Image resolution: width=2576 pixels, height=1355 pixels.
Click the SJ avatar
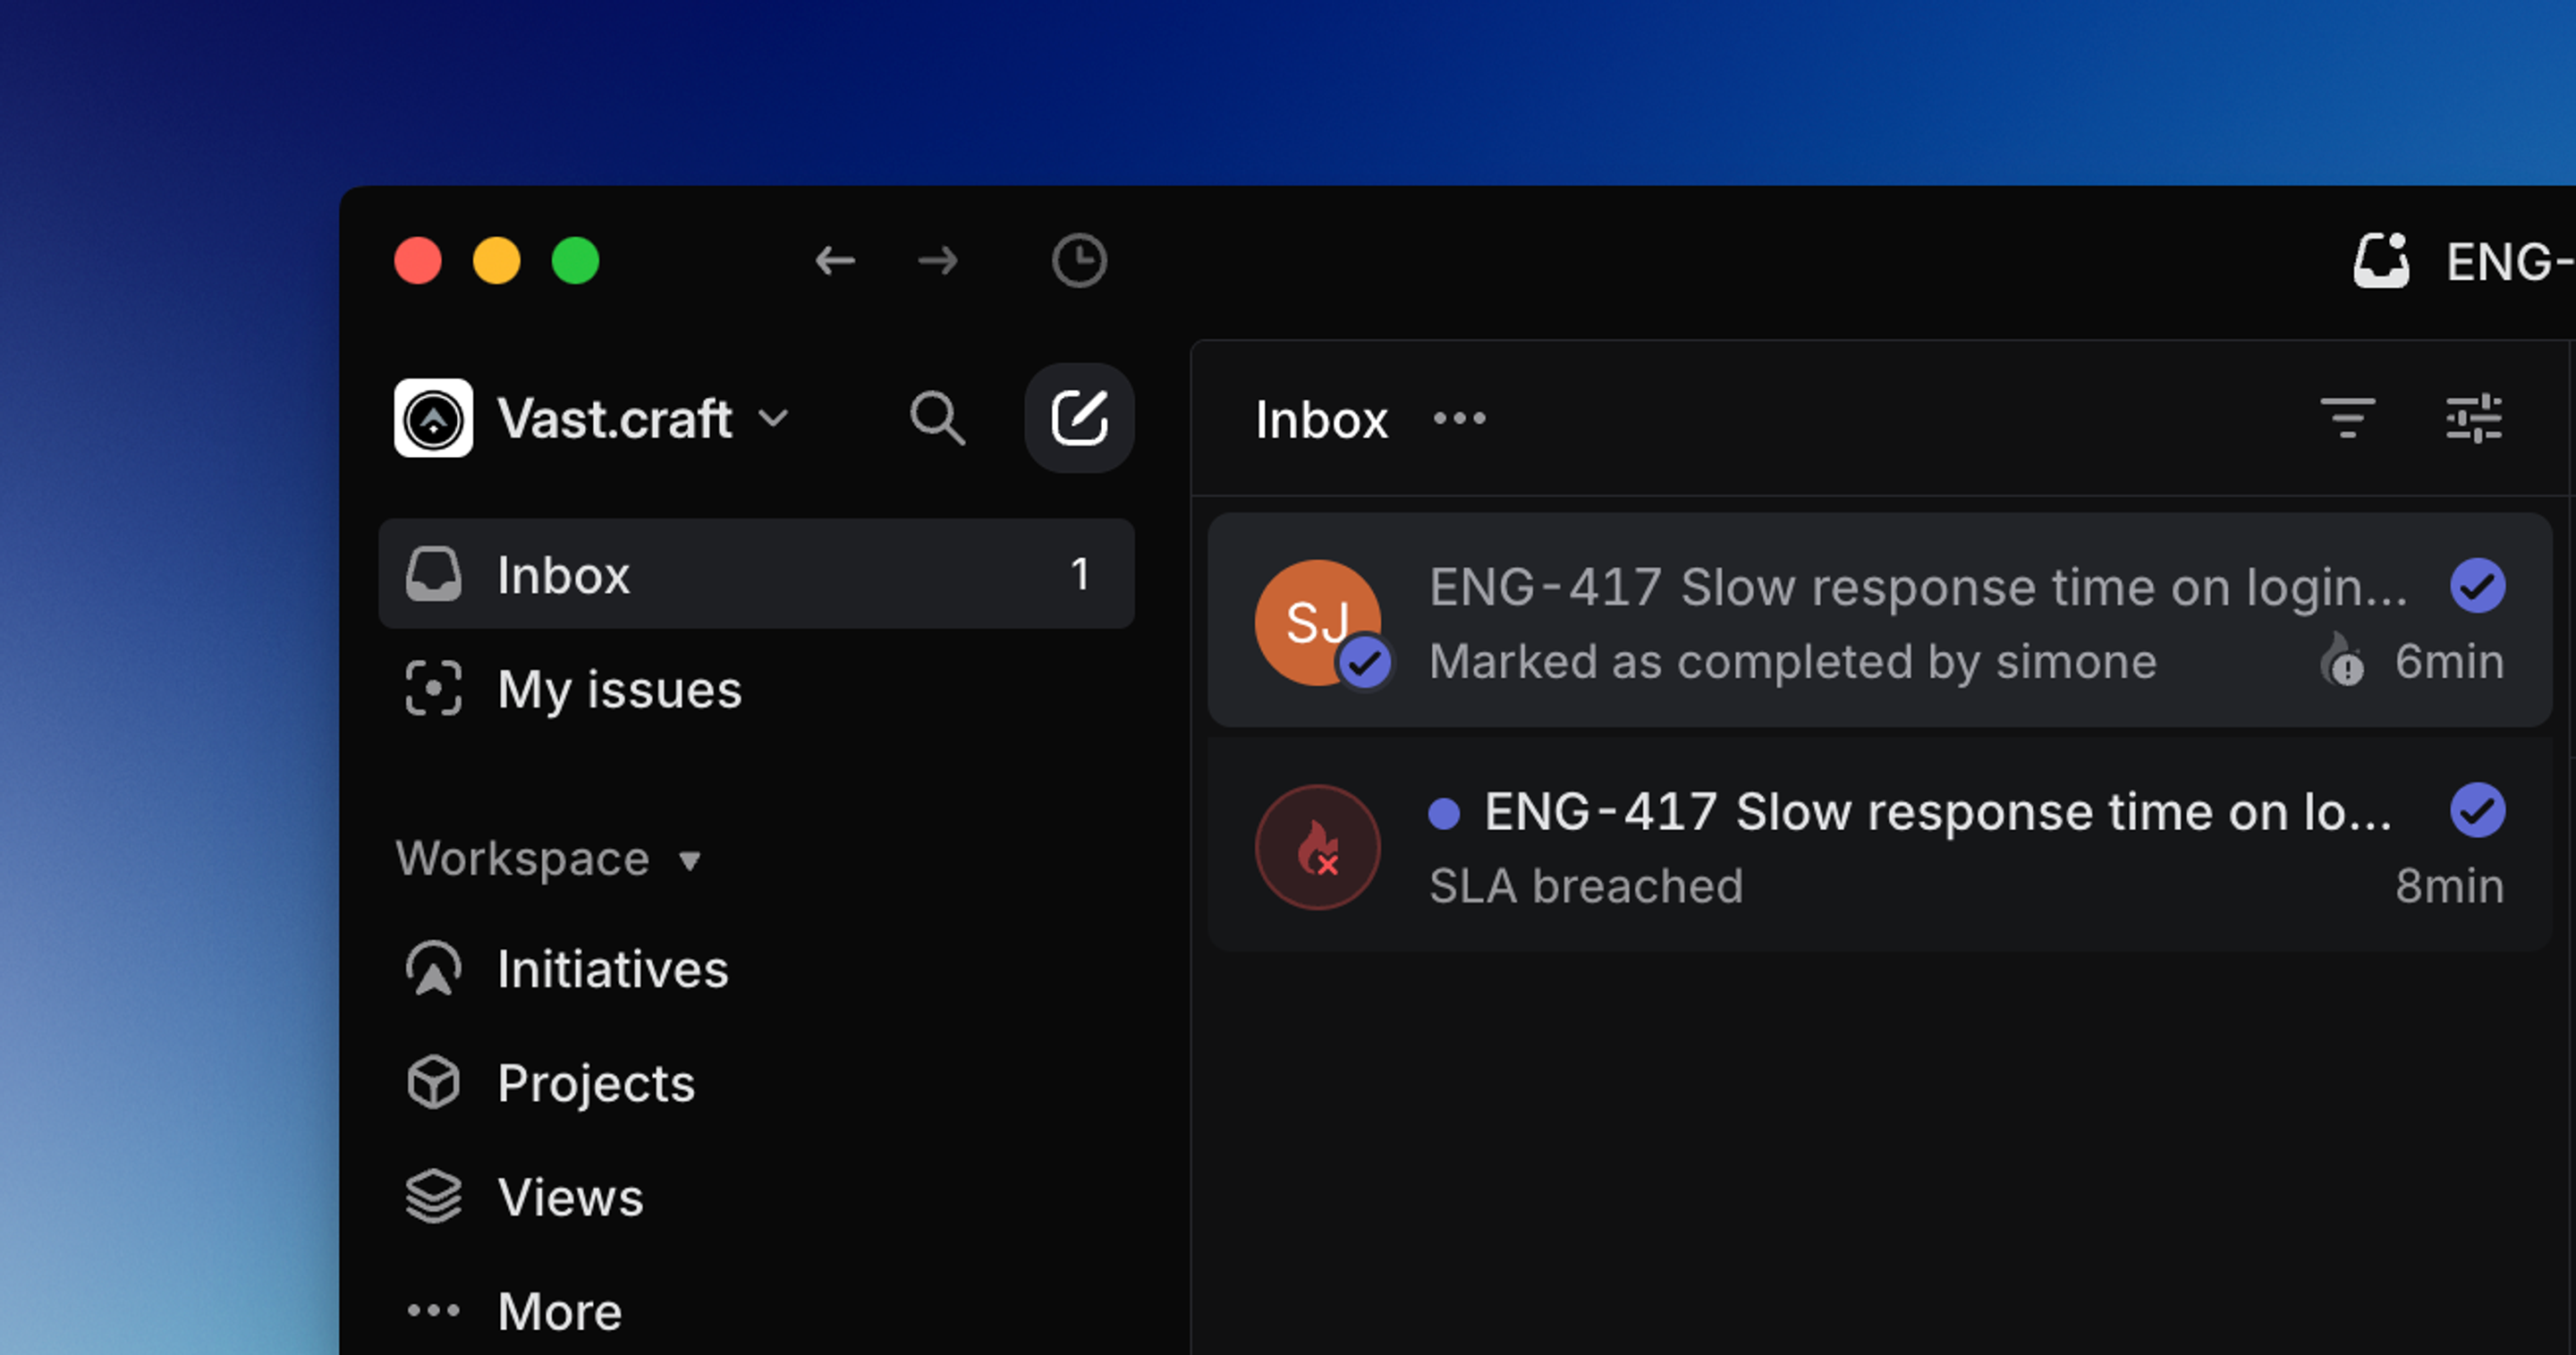pyautogui.click(x=1318, y=622)
